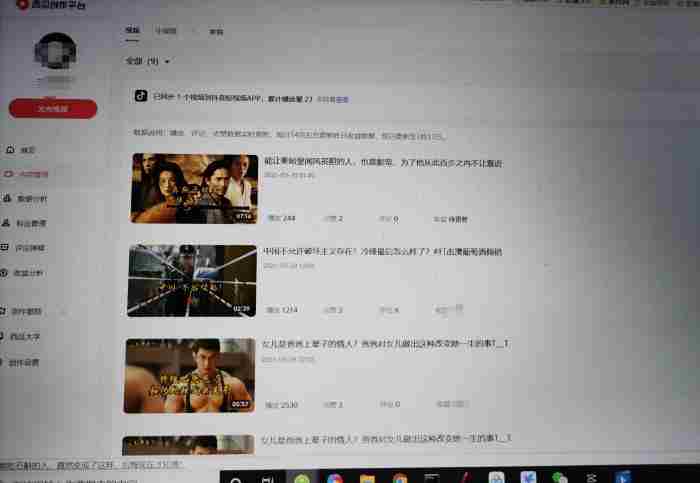Image resolution: width=700 pixels, height=483 pixels.
Task: Open the 'All' filter dropdown
Action: tap(148, 61)
